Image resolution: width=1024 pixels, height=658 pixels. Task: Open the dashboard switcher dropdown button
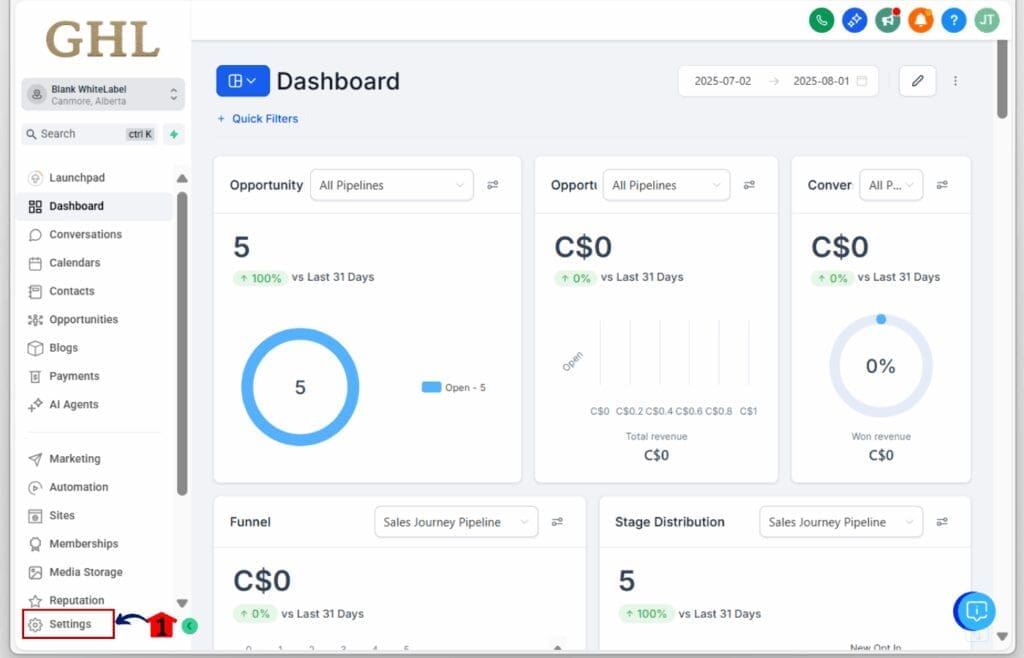[242, 81]
